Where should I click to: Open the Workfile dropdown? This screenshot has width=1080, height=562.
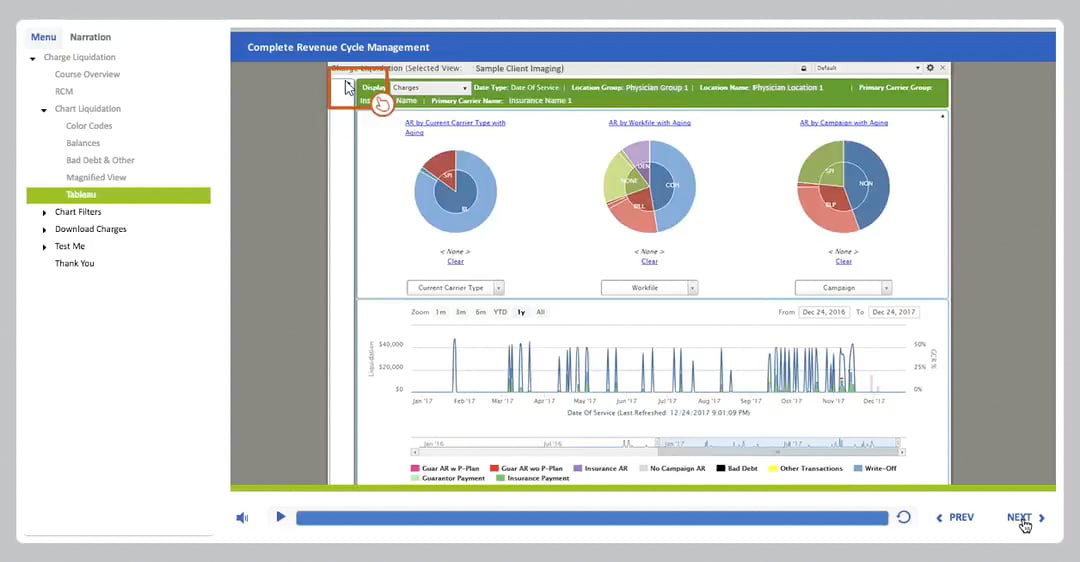649,288
